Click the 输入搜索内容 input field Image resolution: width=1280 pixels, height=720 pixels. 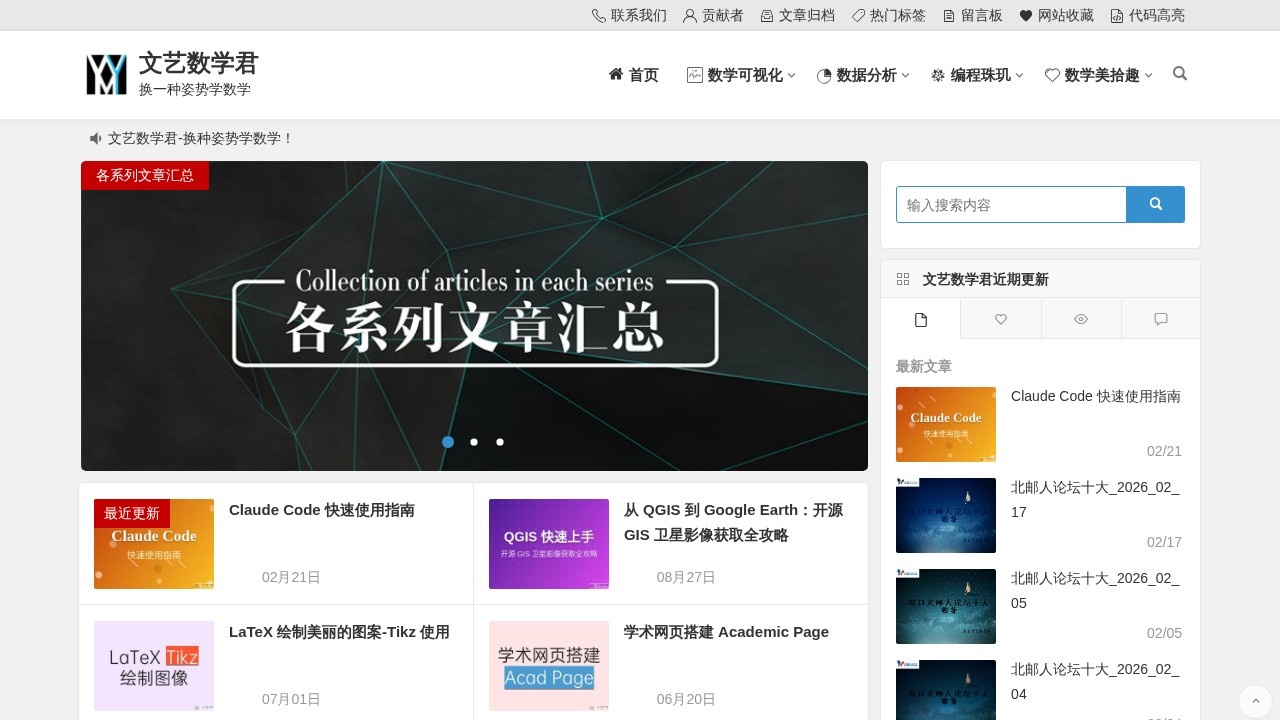(x=1010, y=204)
